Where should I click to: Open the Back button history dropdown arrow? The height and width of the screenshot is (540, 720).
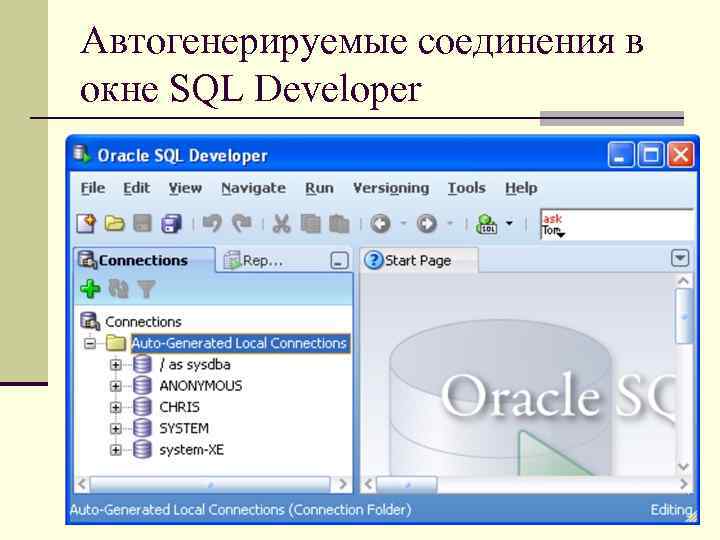[x=403, y=224]
